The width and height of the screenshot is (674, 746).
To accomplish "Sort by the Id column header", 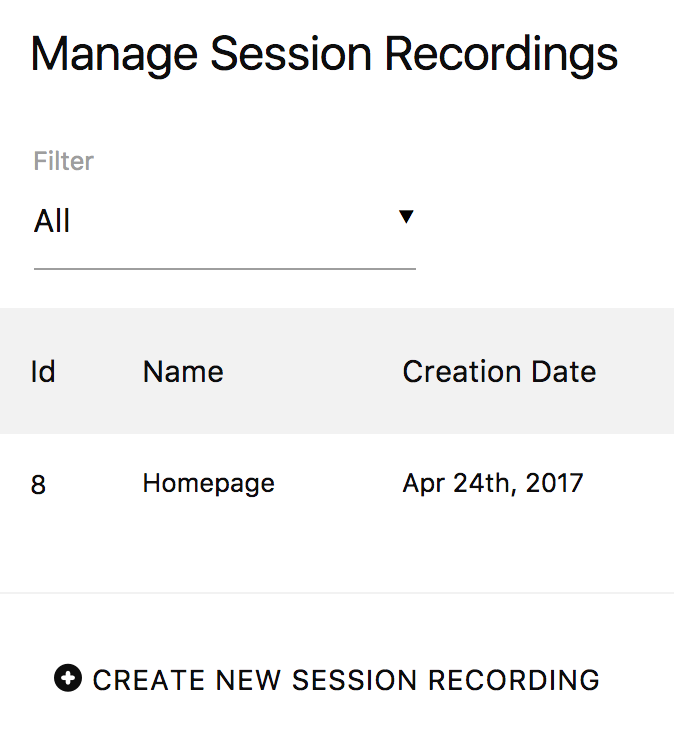I will coord(43,372).
